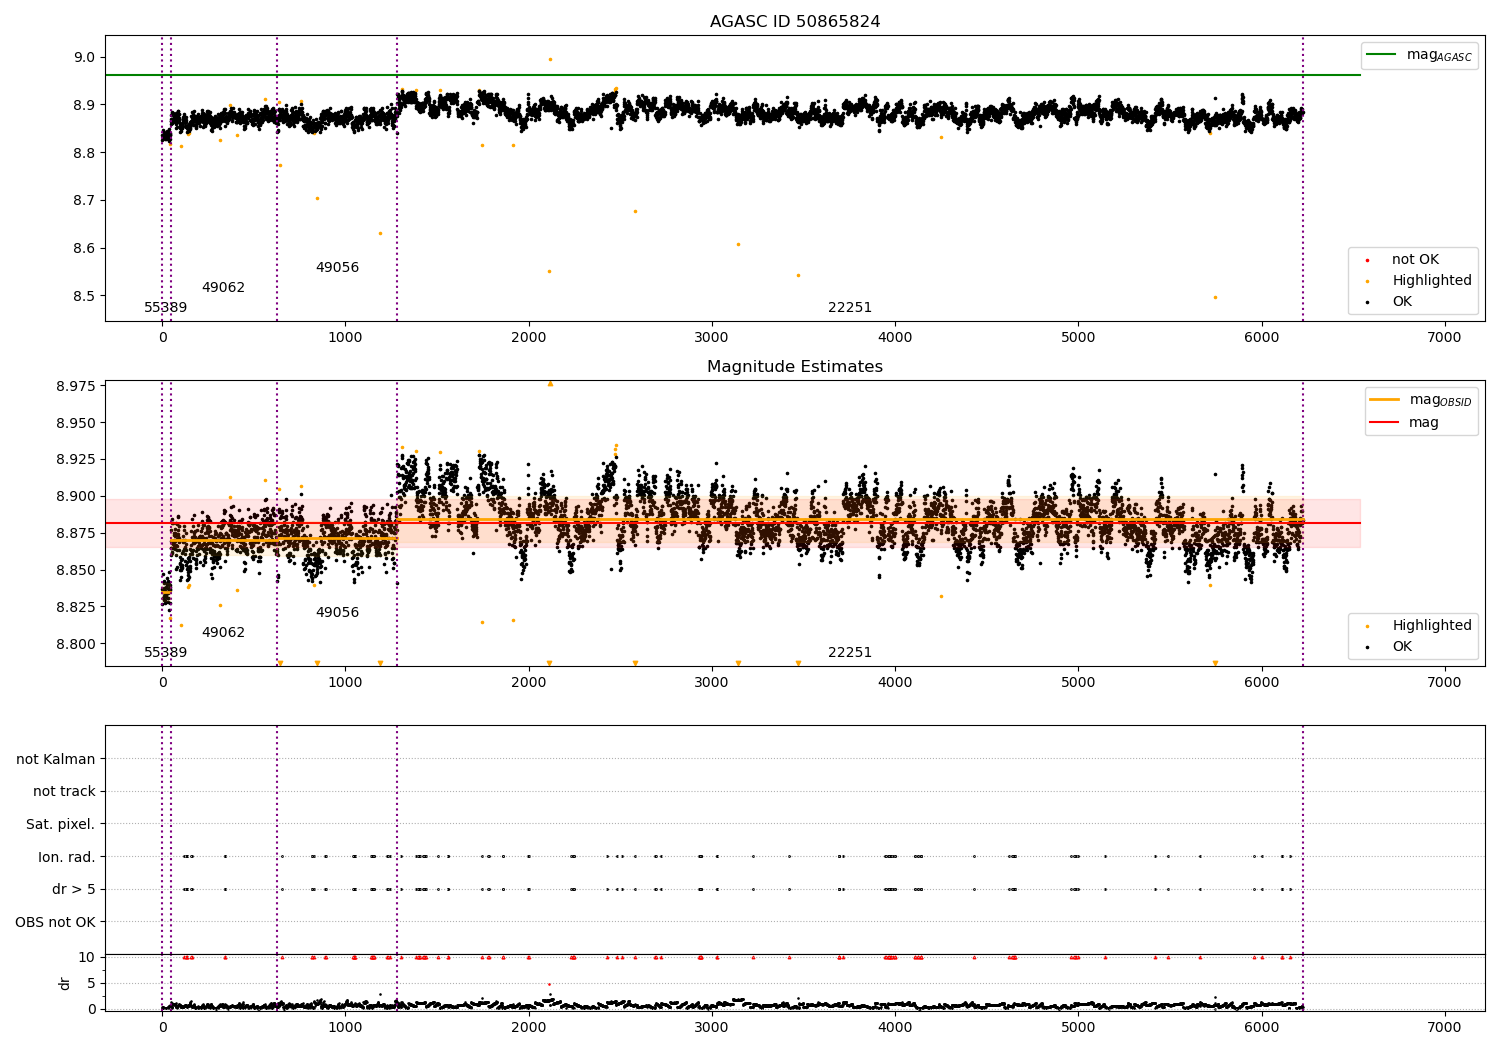
Task: Click the 7000 x-tick of the bottom plot
Action: pos(1444,1027)
